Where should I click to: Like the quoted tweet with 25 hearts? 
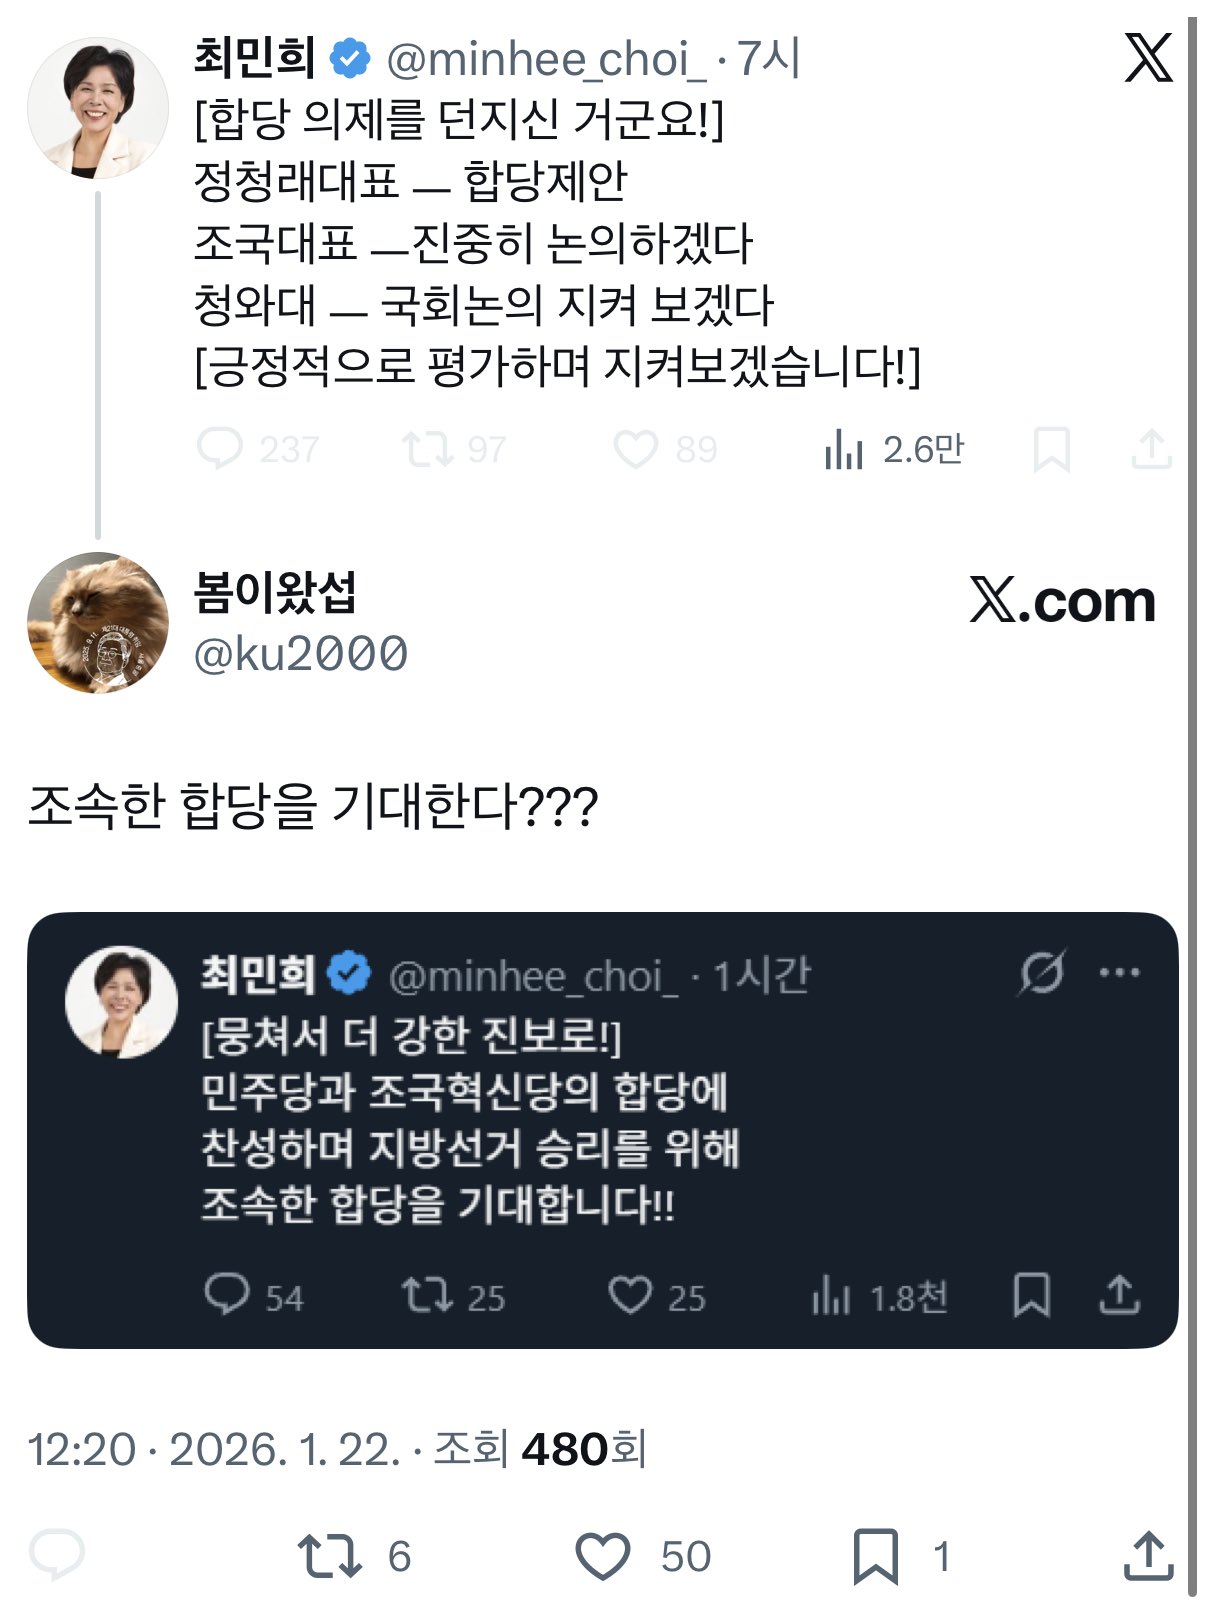point(630,1295)
